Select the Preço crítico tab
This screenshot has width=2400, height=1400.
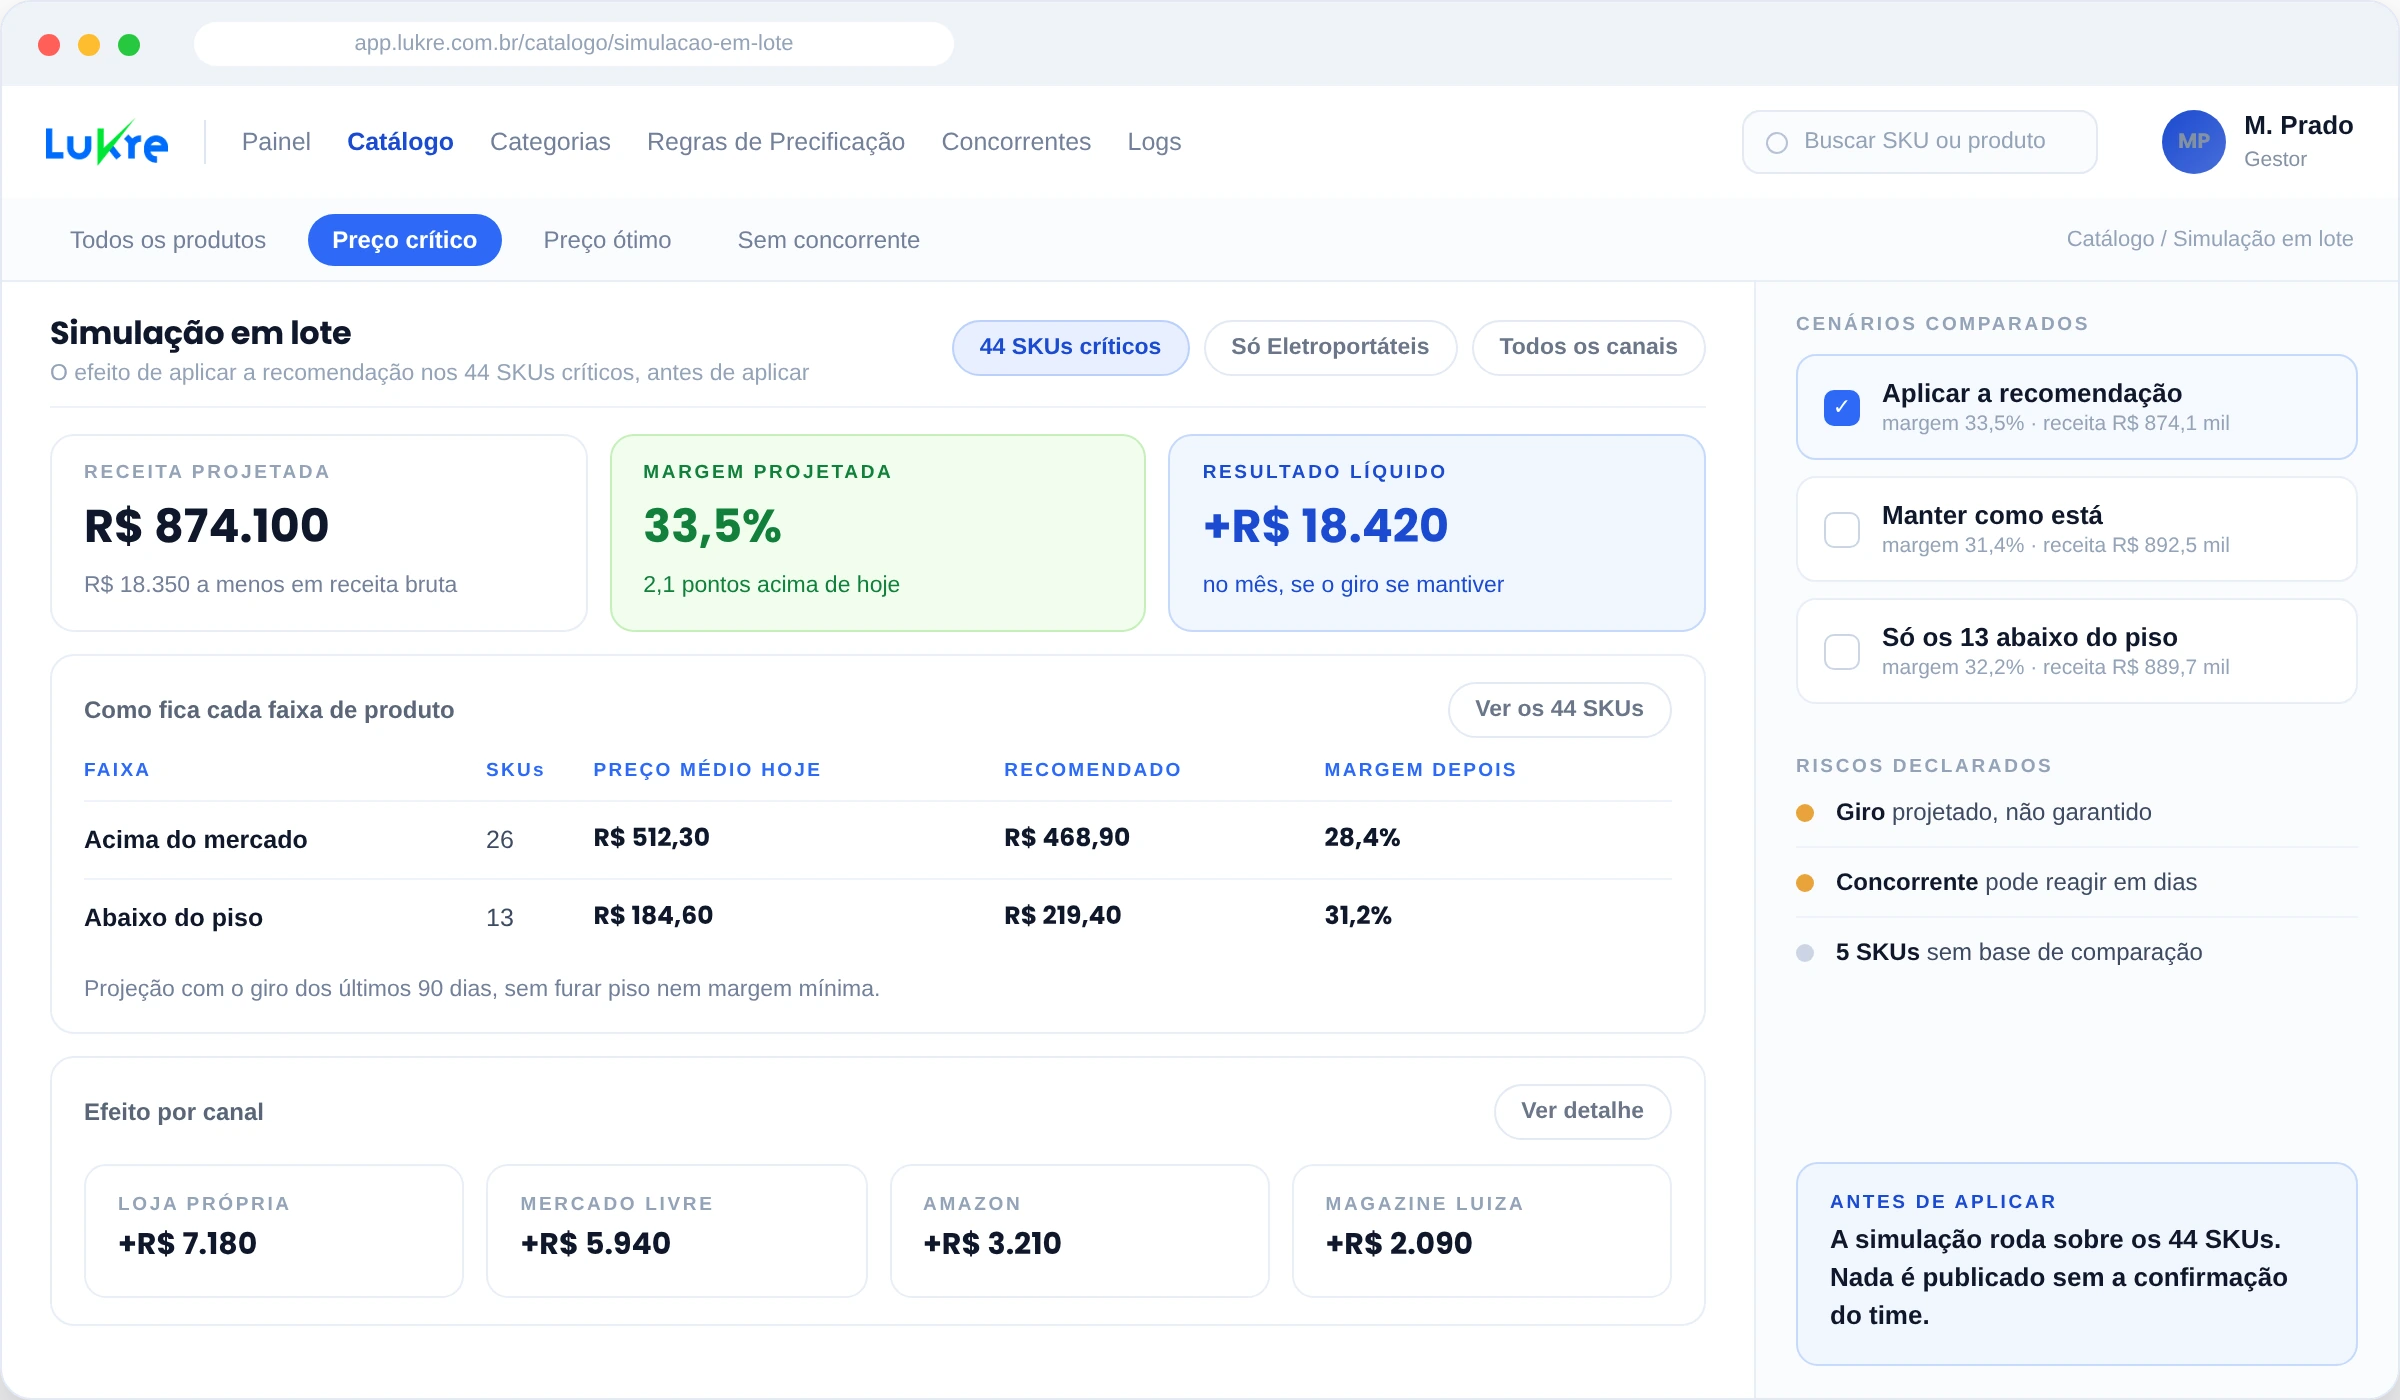pyautogui.click(x=404, y=240)
